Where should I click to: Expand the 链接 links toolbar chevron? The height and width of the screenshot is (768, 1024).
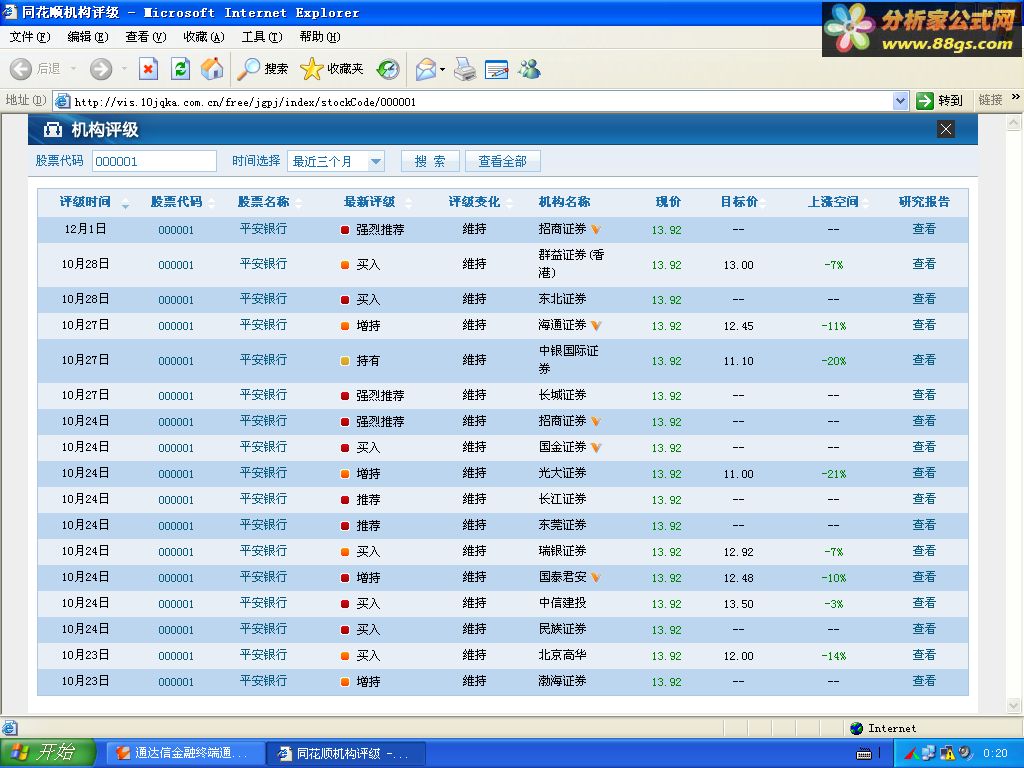tap(1016, 97)
